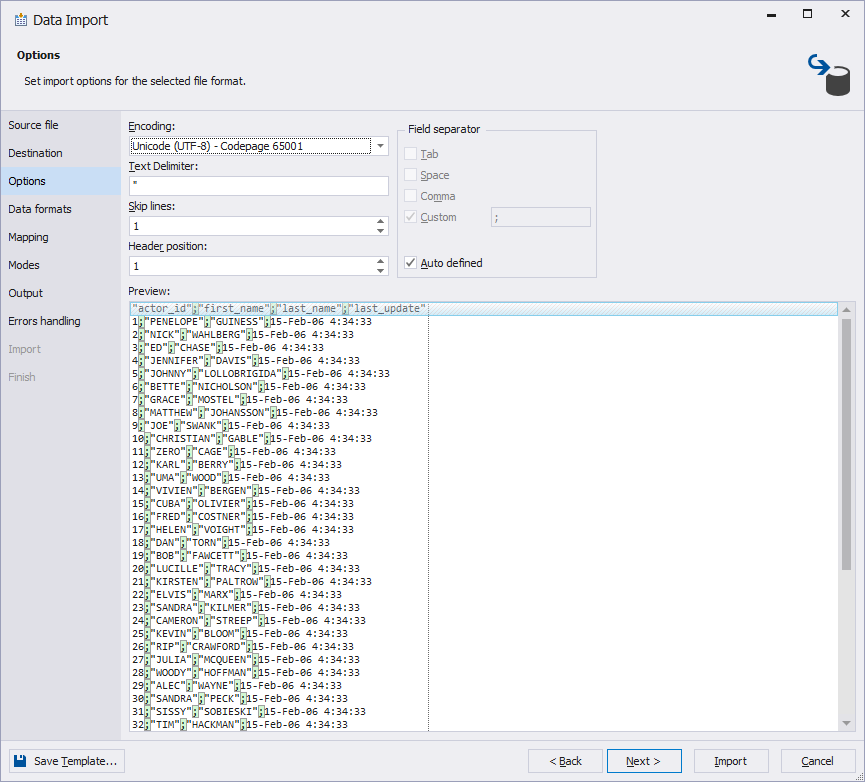Go to the Source file step

34,125
